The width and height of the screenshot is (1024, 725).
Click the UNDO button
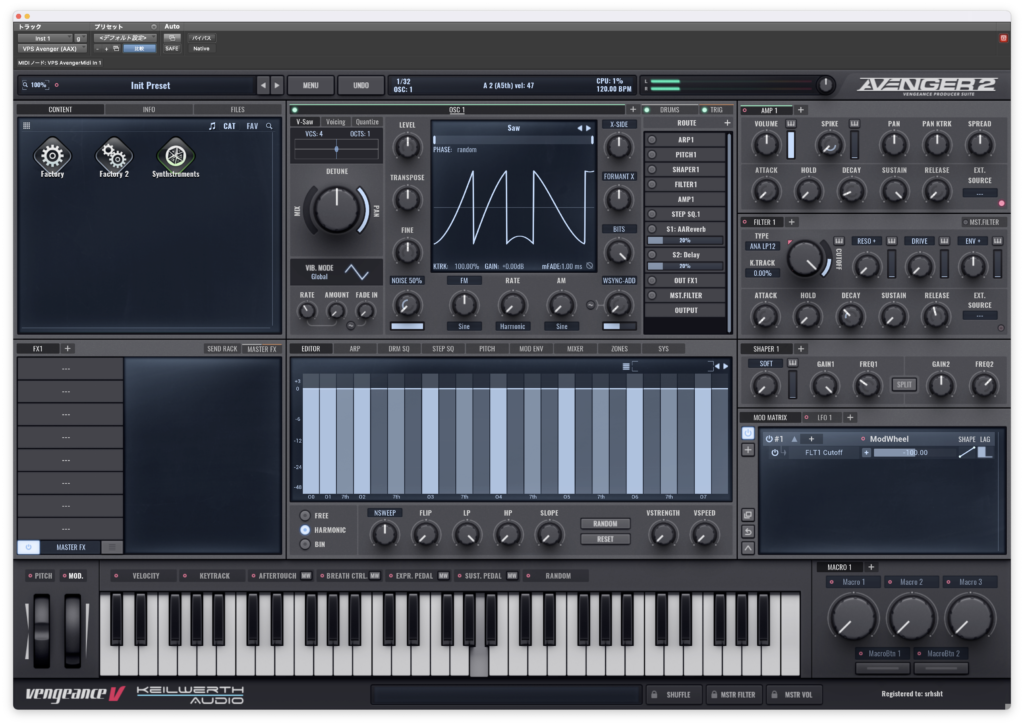(x=361, y=86)
